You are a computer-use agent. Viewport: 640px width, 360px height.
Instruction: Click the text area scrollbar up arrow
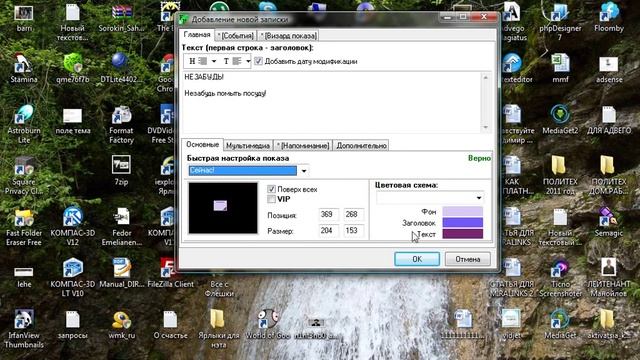[486, 78]
